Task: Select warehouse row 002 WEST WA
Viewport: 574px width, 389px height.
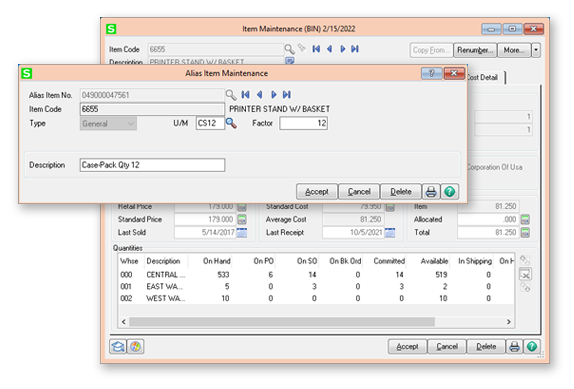Action: pos(316,298)
